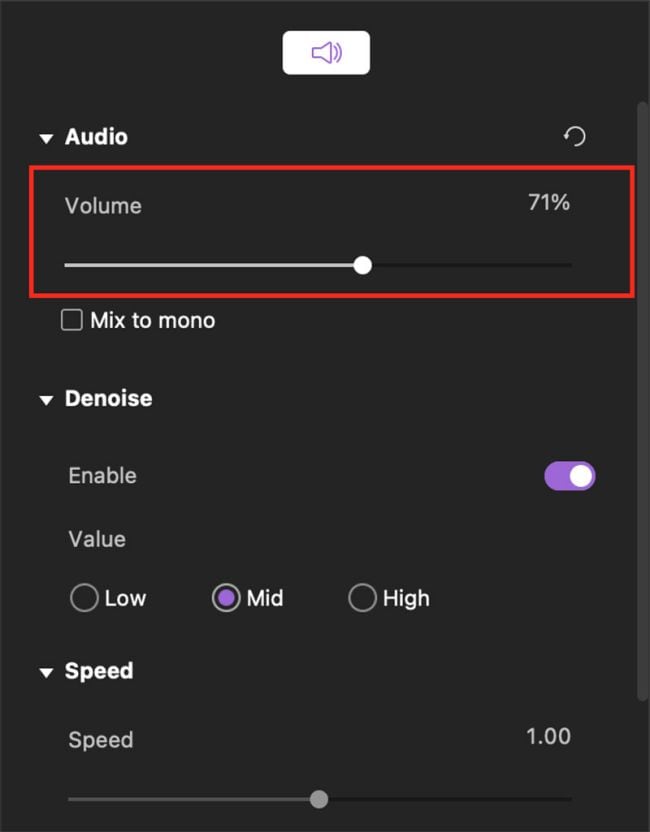Image resolution: width=650 pixels, height=832 pixels.
Task: Select the Low denoise option
Action: click(x=84, y=598)
